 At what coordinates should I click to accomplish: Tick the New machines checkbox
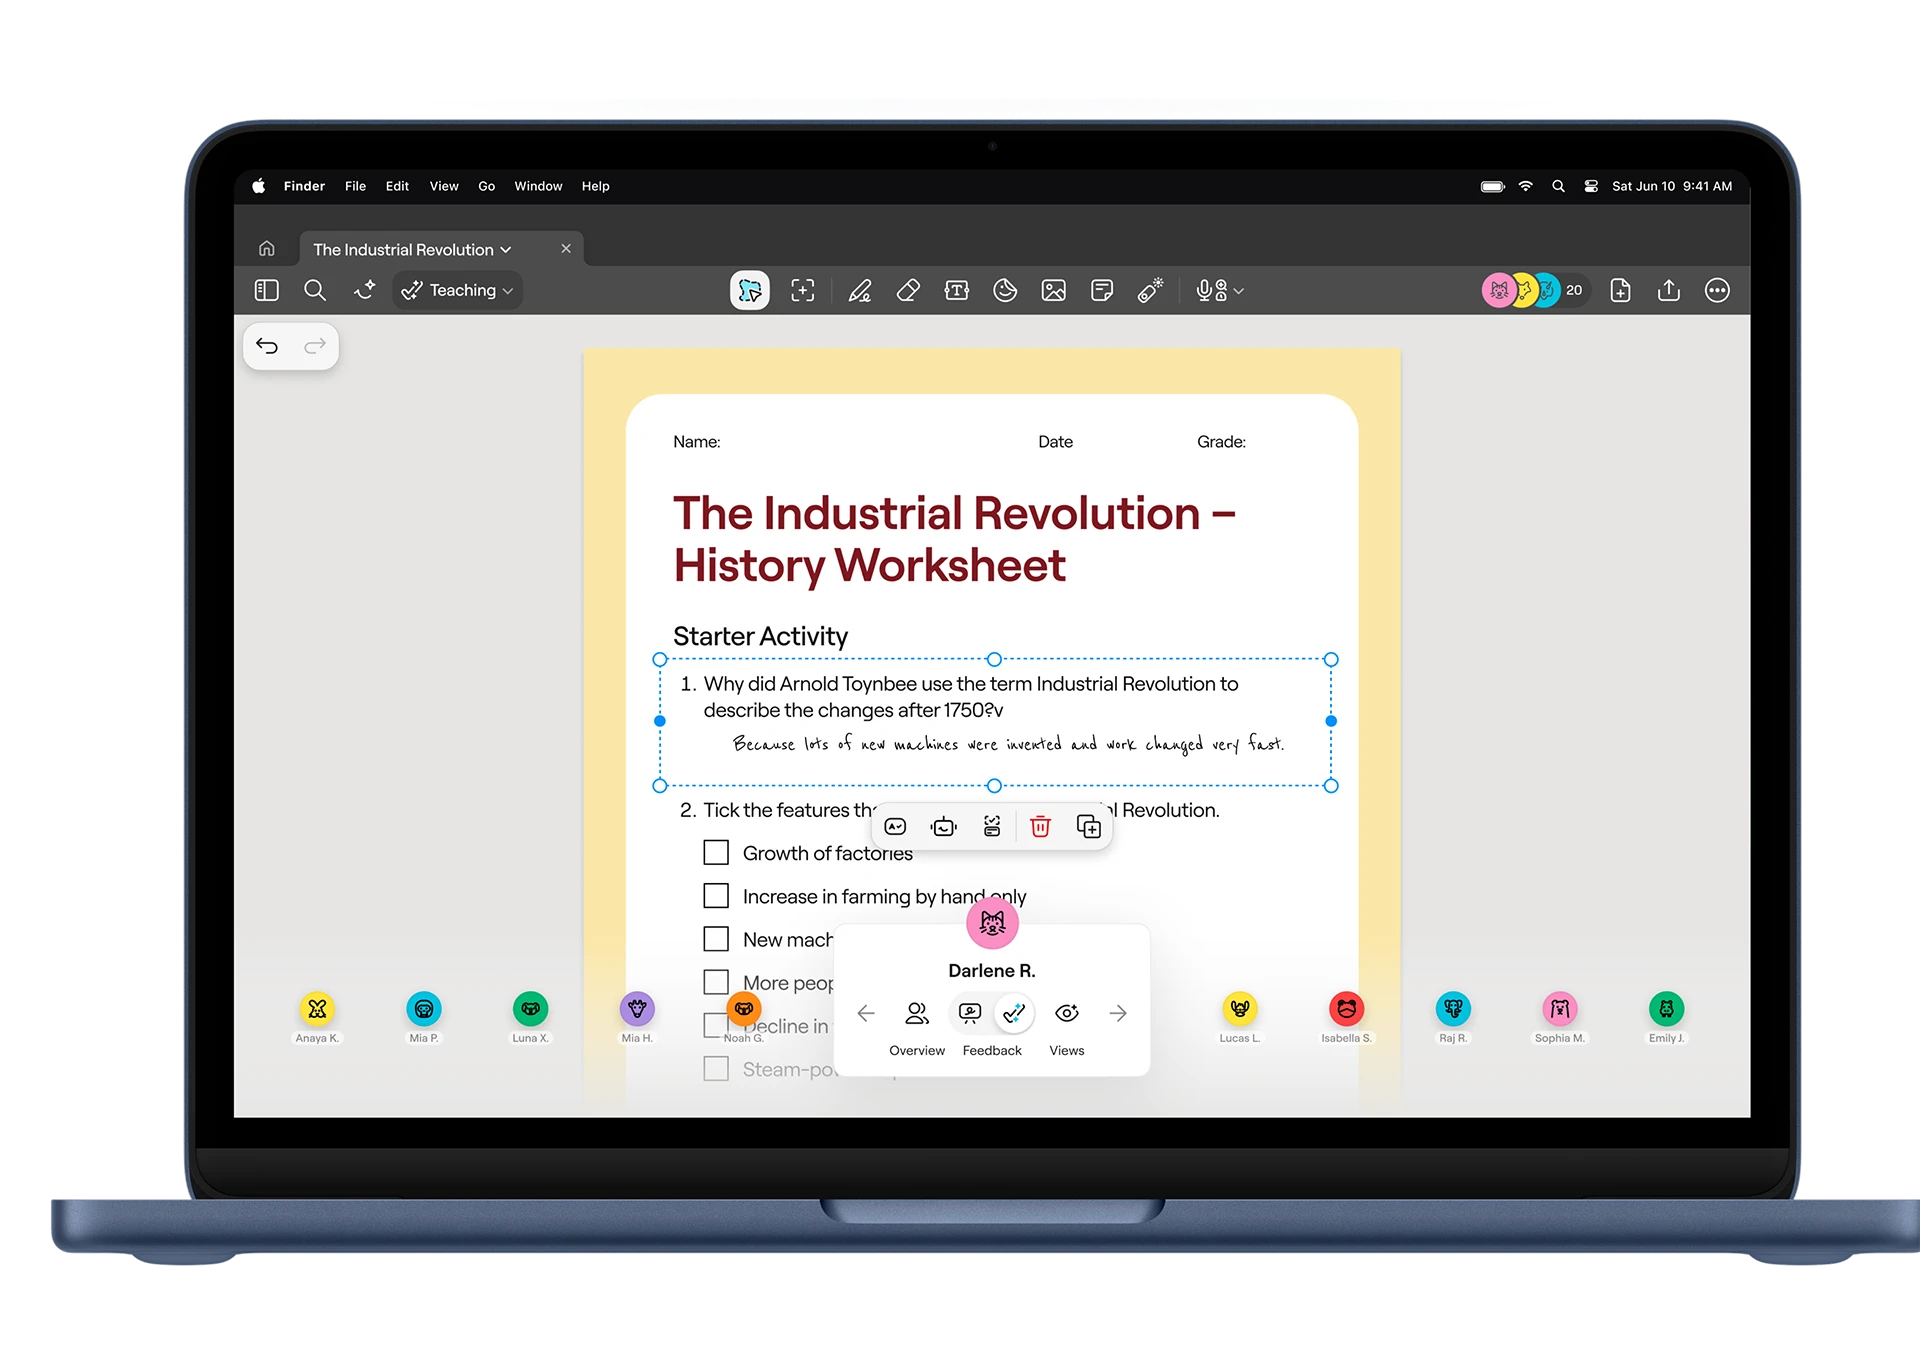pyautogui.click(x=716, y=938)
